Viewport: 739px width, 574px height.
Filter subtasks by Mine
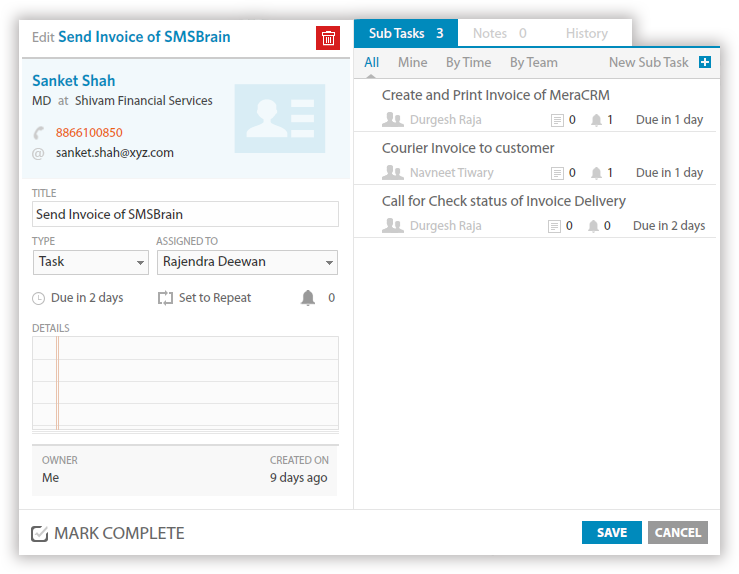coord(412,62)
